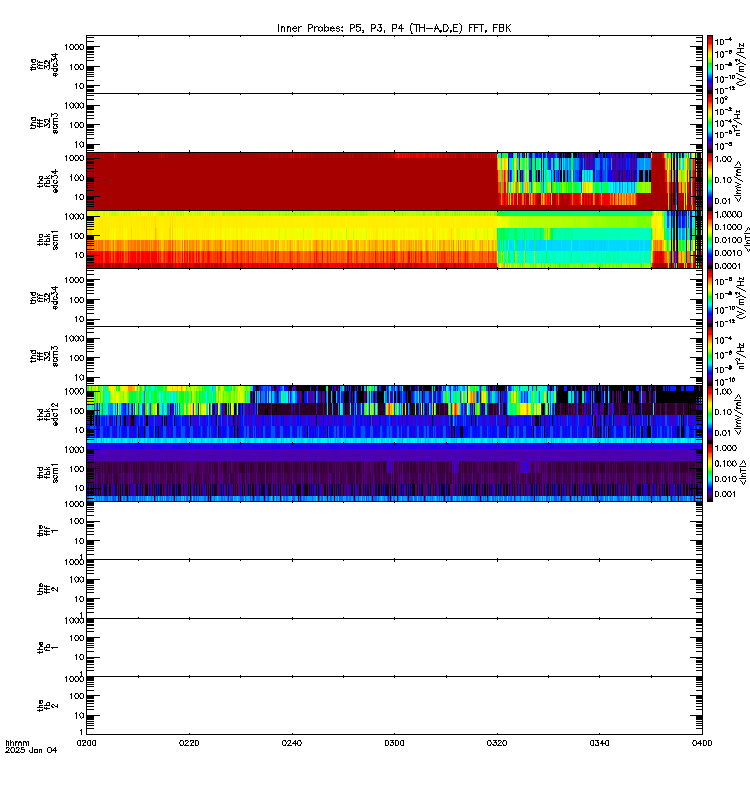Click the '0.001' tick on thd scm1 color bar

point(726,494)
